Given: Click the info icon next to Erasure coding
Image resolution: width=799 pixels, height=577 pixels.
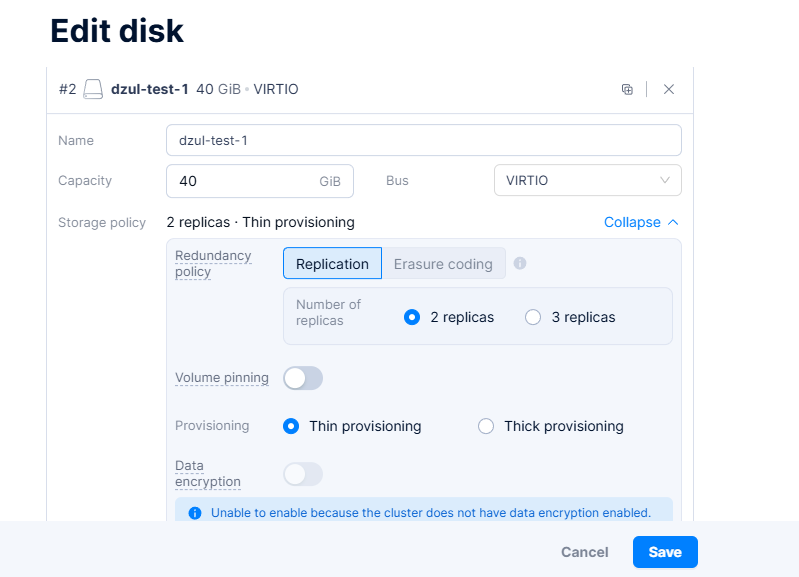Looking at the screenshot, I should (520, 264).
